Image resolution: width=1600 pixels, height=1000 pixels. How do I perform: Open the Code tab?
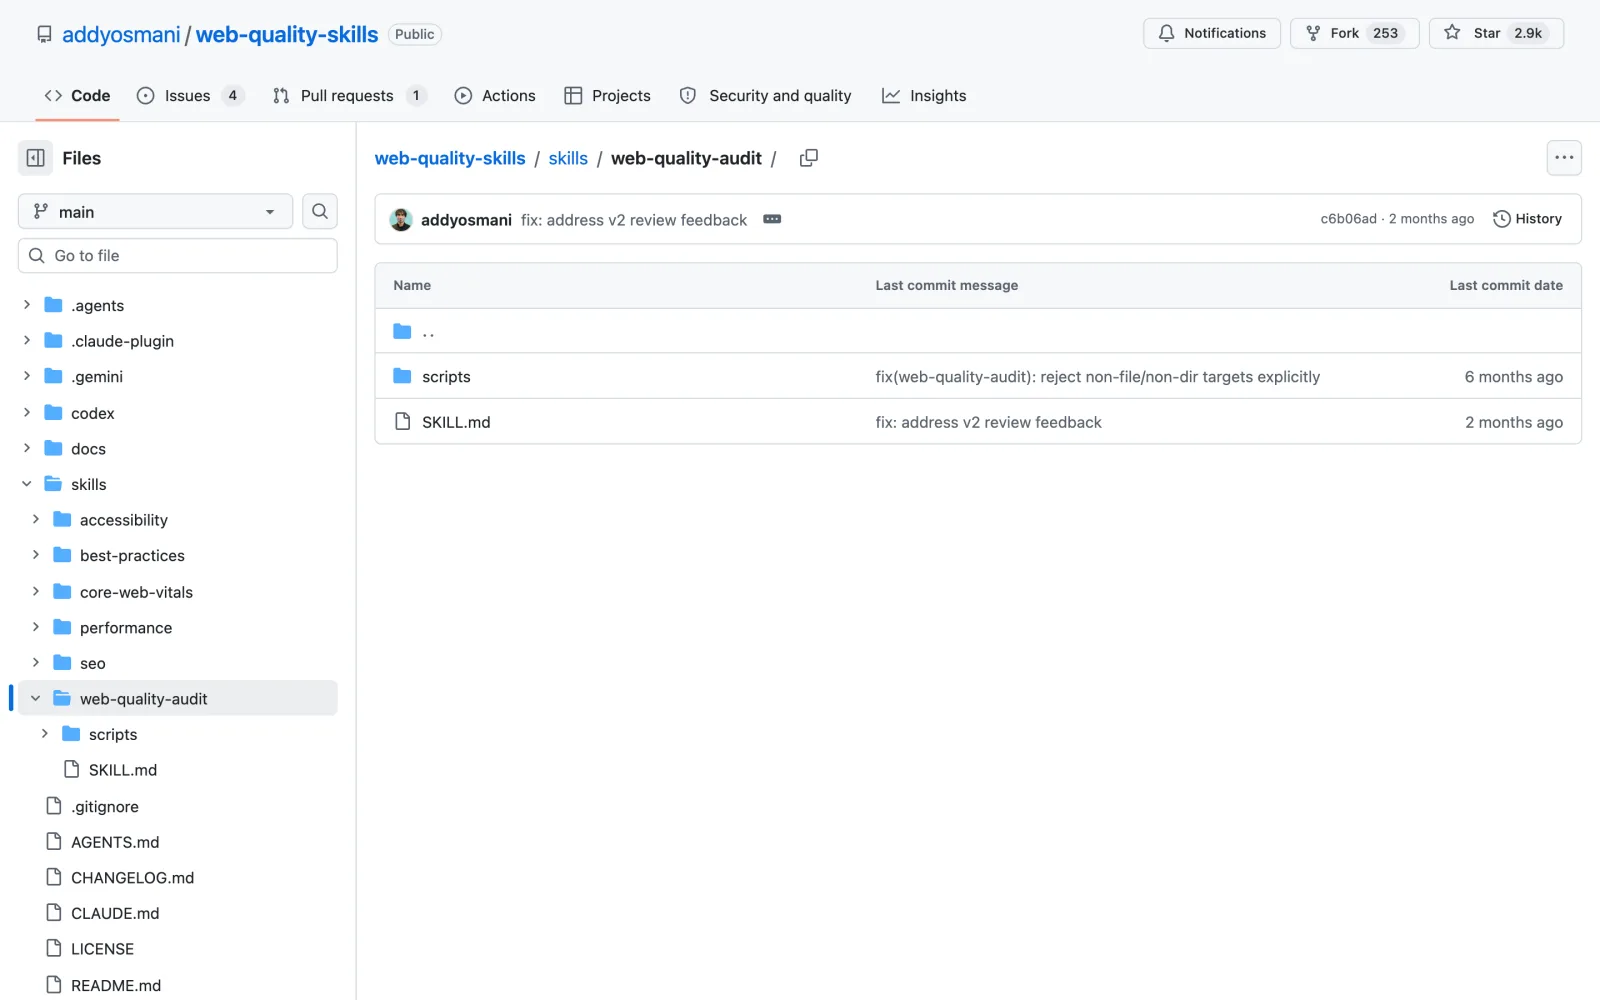point(77,96)
